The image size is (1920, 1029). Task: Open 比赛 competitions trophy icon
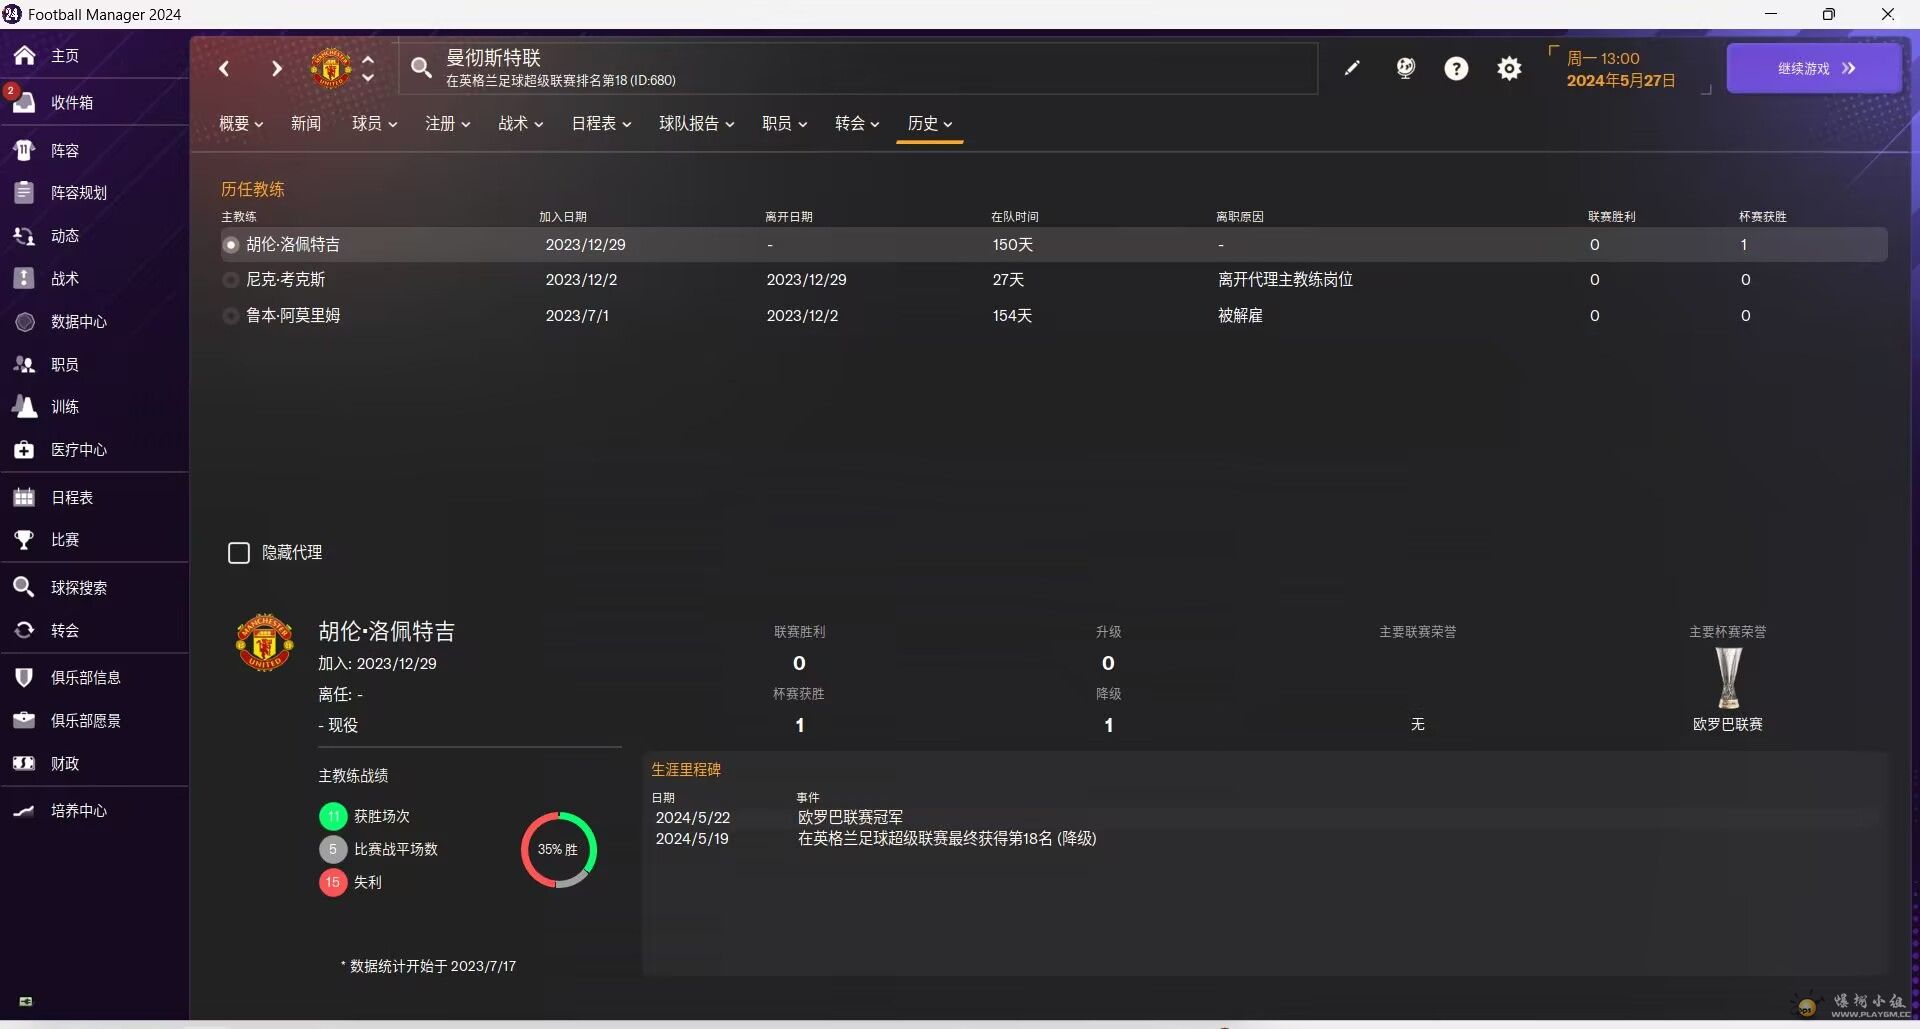point(24,540)
